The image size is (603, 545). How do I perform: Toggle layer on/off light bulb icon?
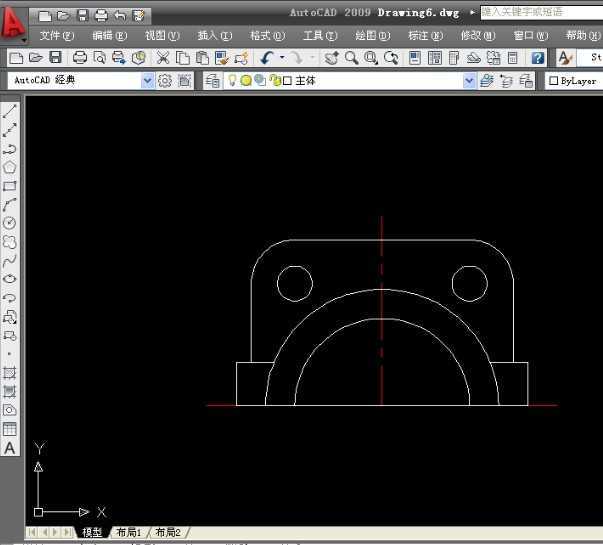(232, 80)
